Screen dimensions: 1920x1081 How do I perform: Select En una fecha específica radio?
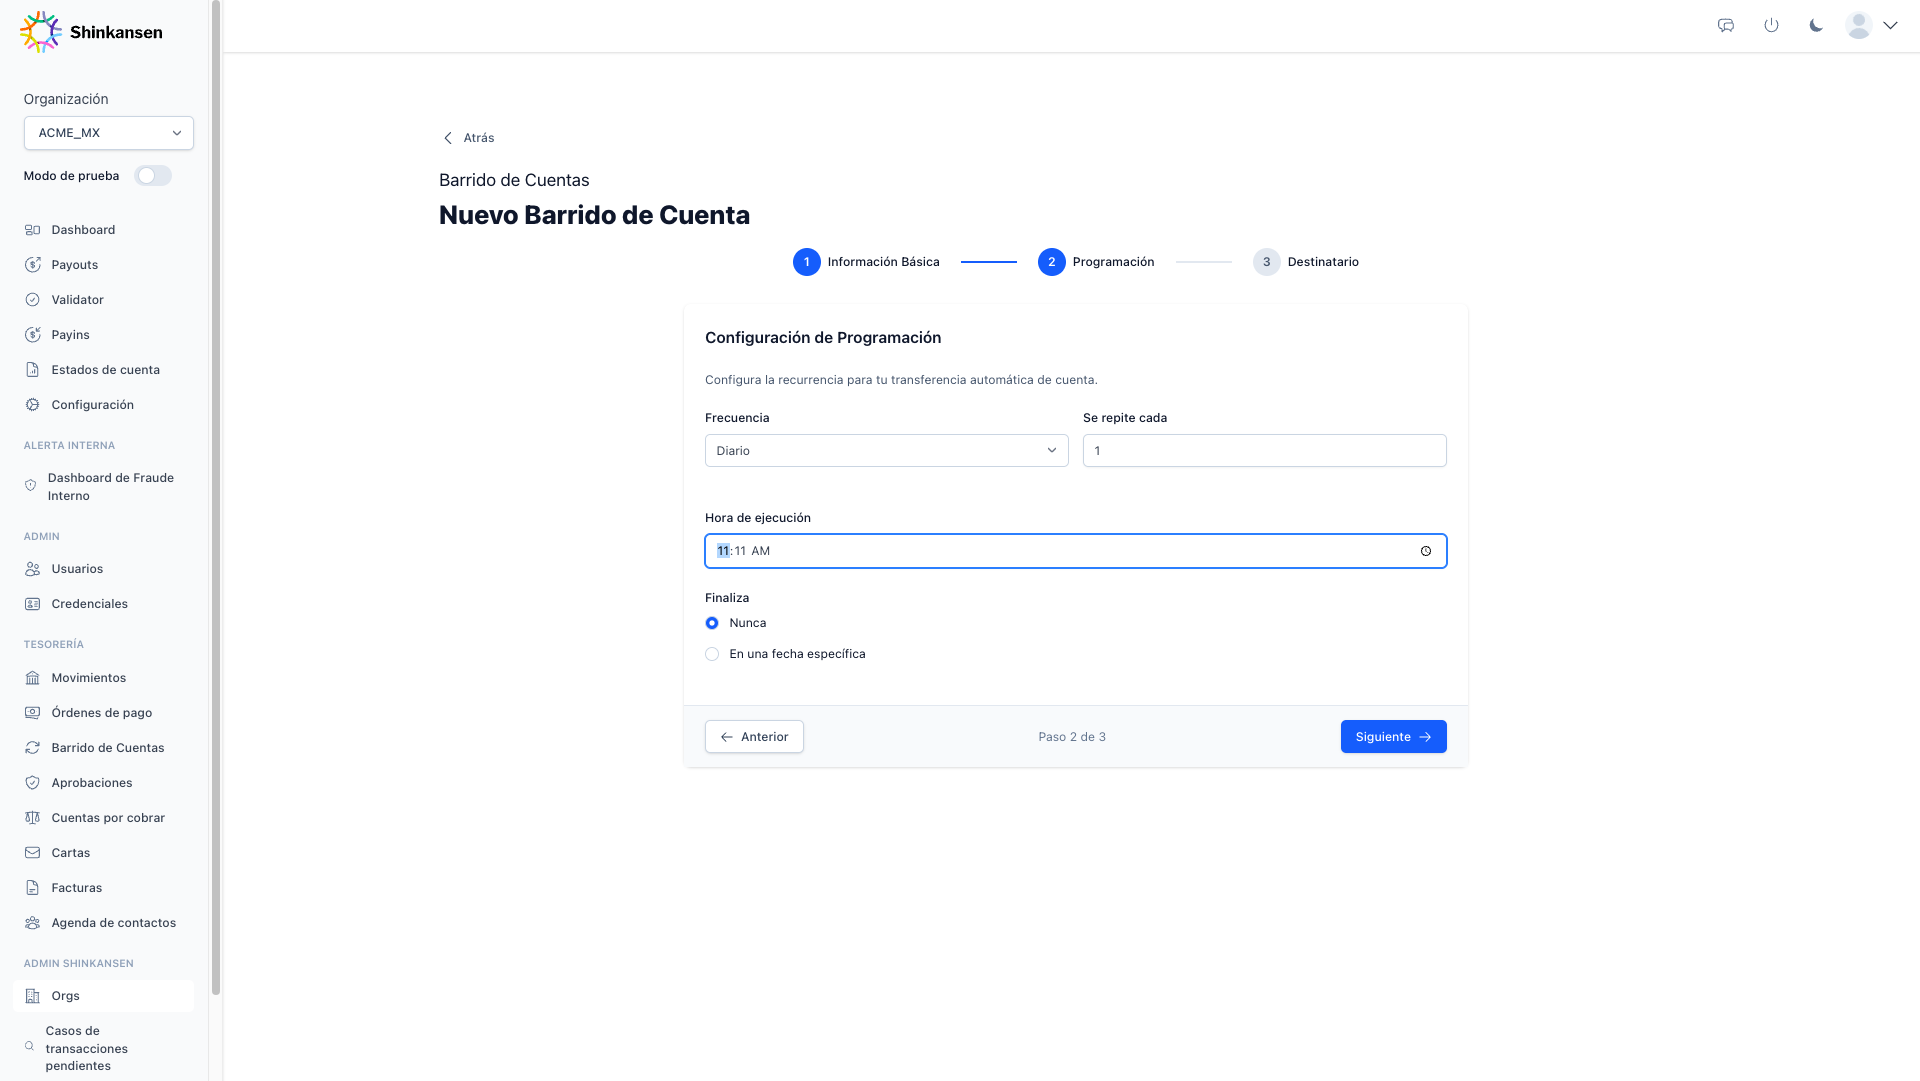pos(712,654)
